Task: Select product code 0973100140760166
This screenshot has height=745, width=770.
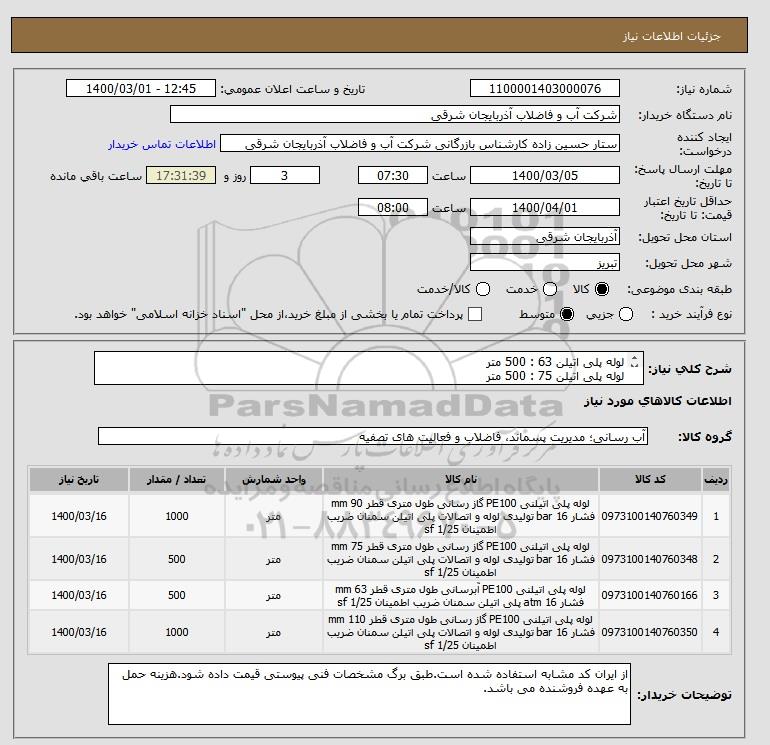Action: 649,595
